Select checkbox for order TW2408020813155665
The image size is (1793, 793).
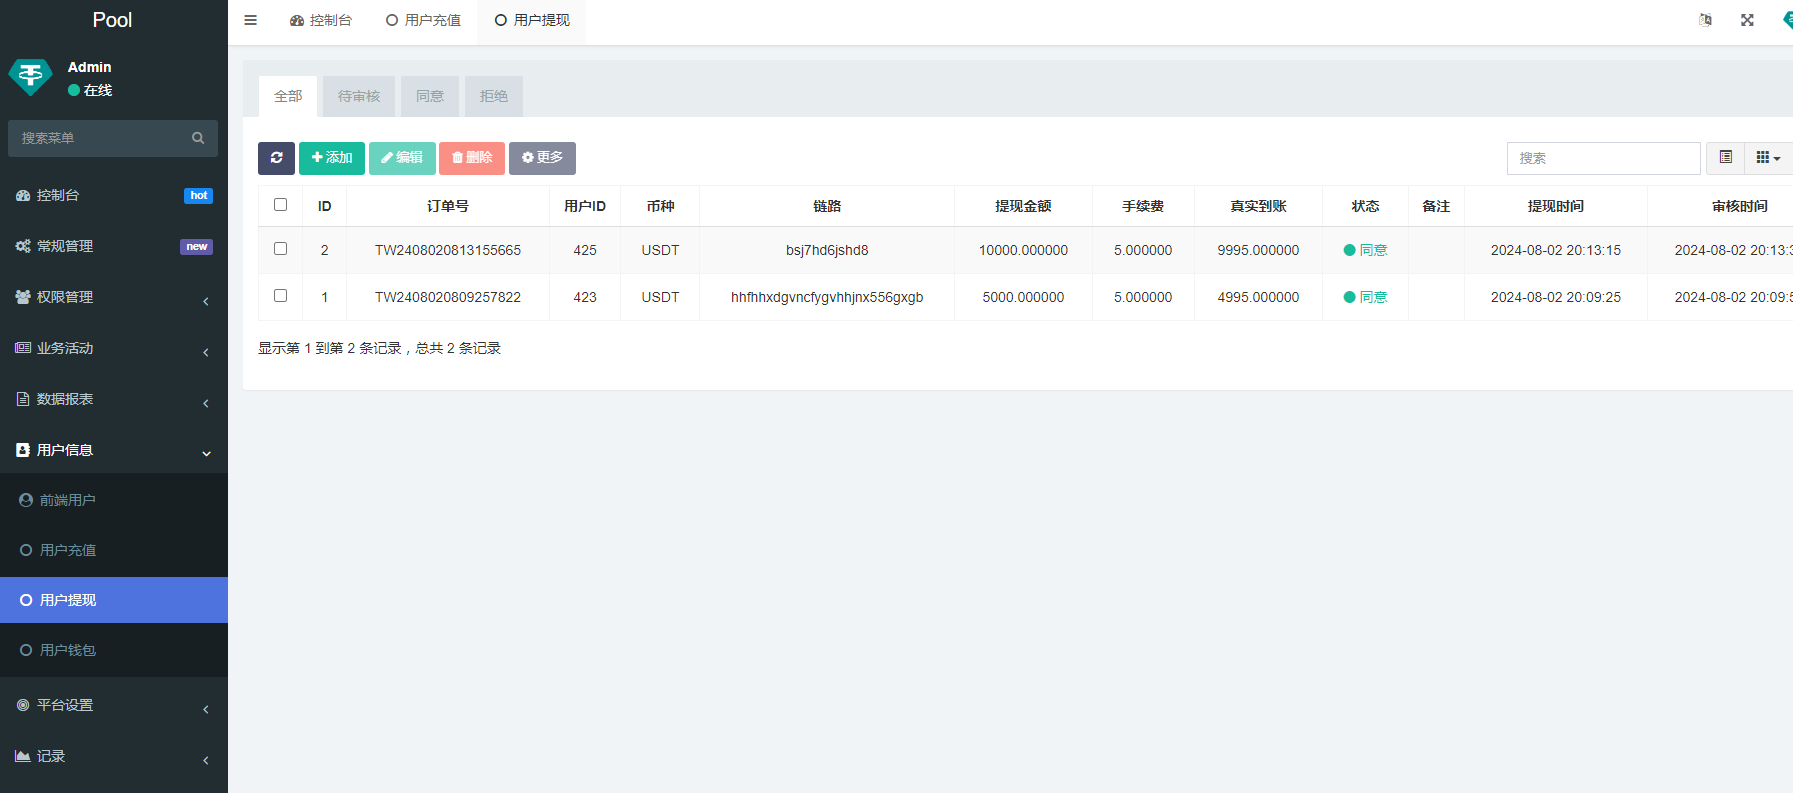pos(280,249)
